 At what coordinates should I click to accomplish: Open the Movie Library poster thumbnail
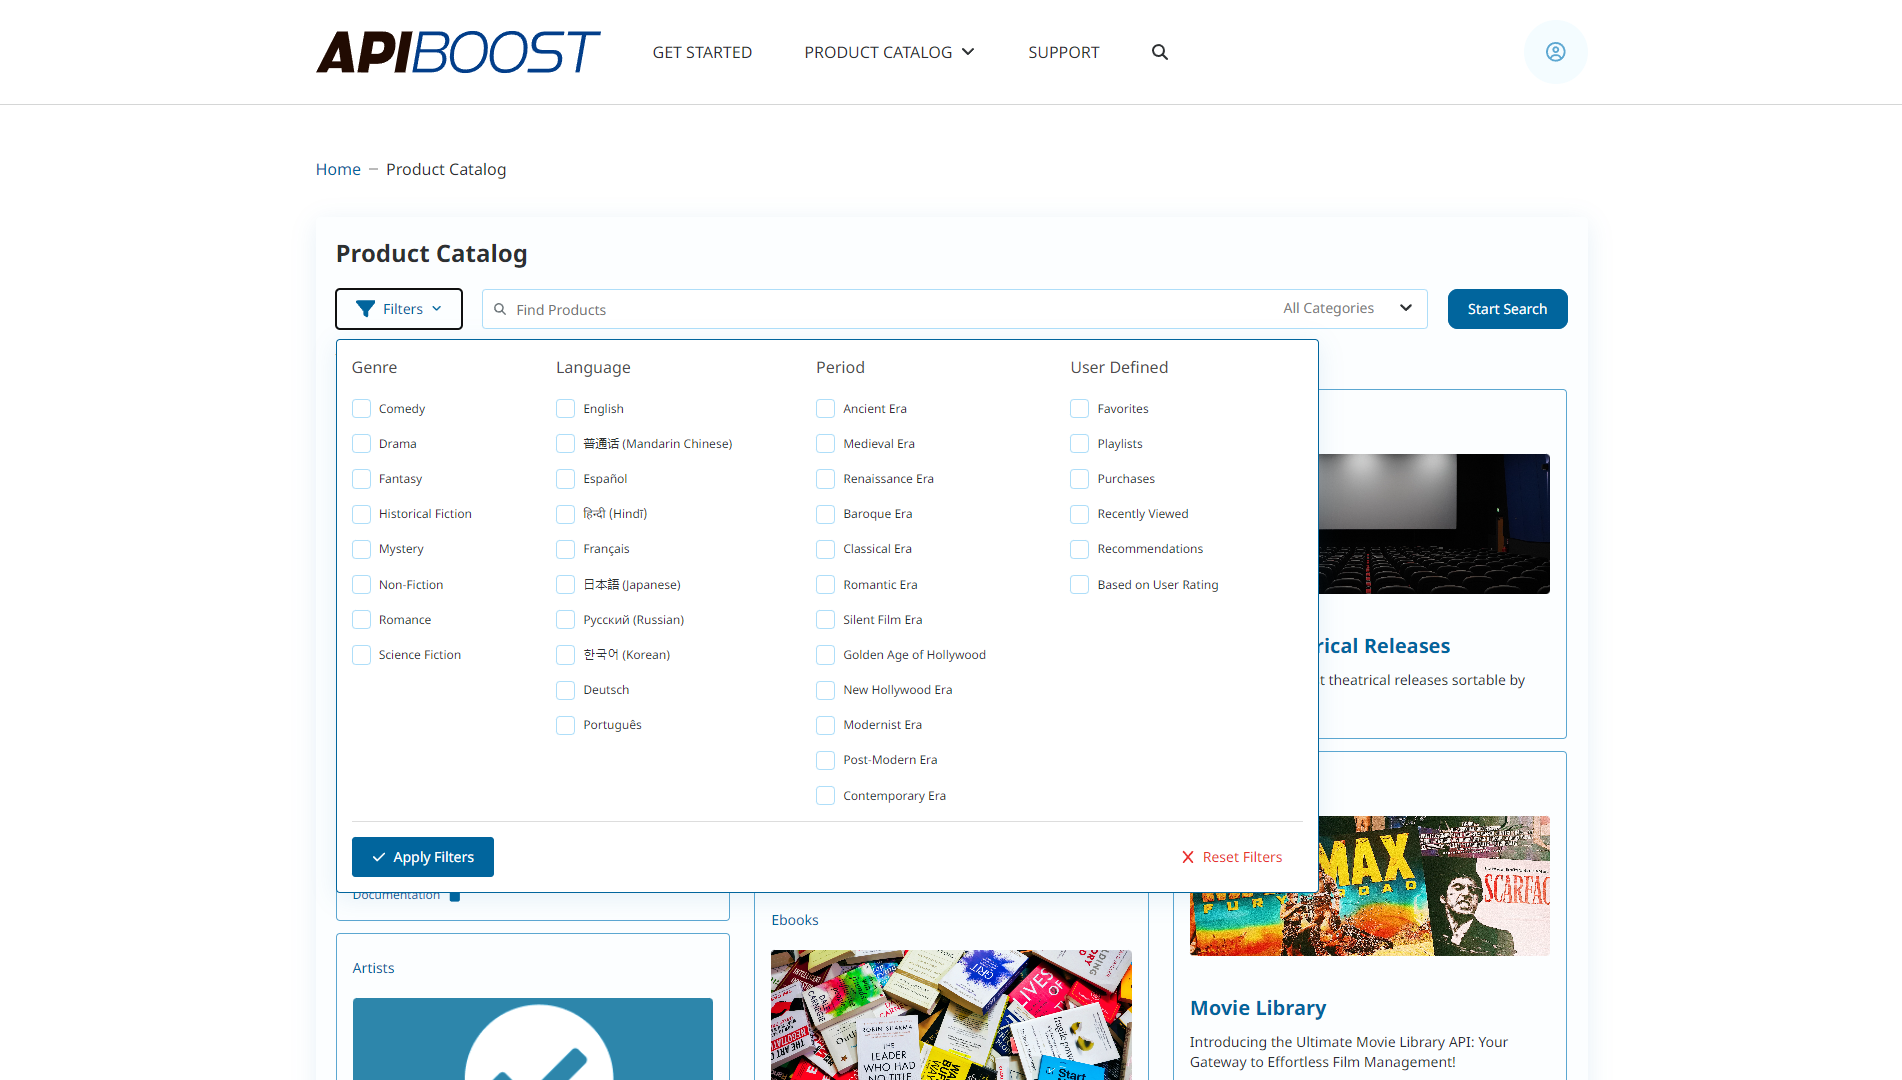coord(1370,886)
